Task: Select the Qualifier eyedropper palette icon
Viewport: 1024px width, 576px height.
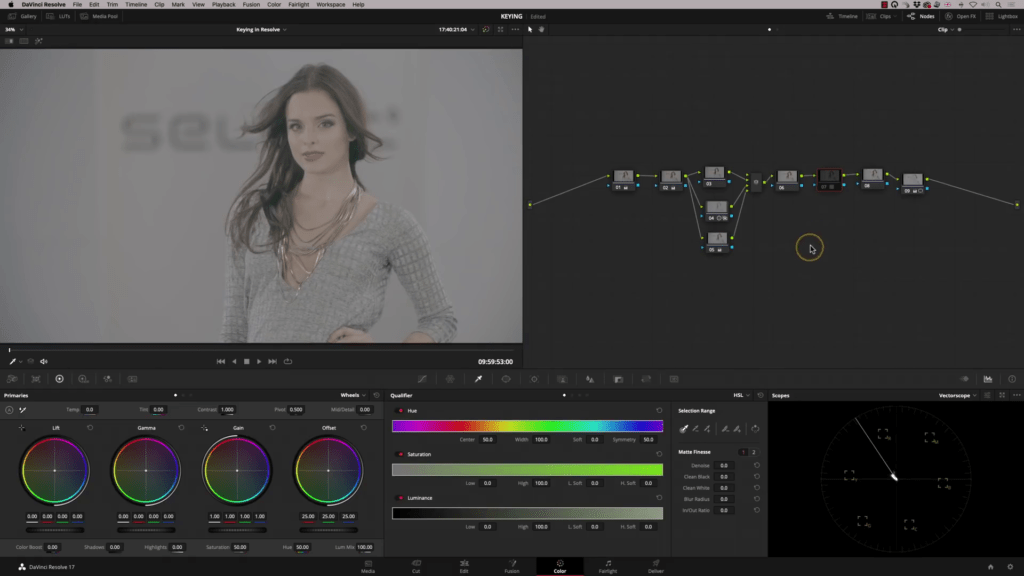Action: click(478, 379)
